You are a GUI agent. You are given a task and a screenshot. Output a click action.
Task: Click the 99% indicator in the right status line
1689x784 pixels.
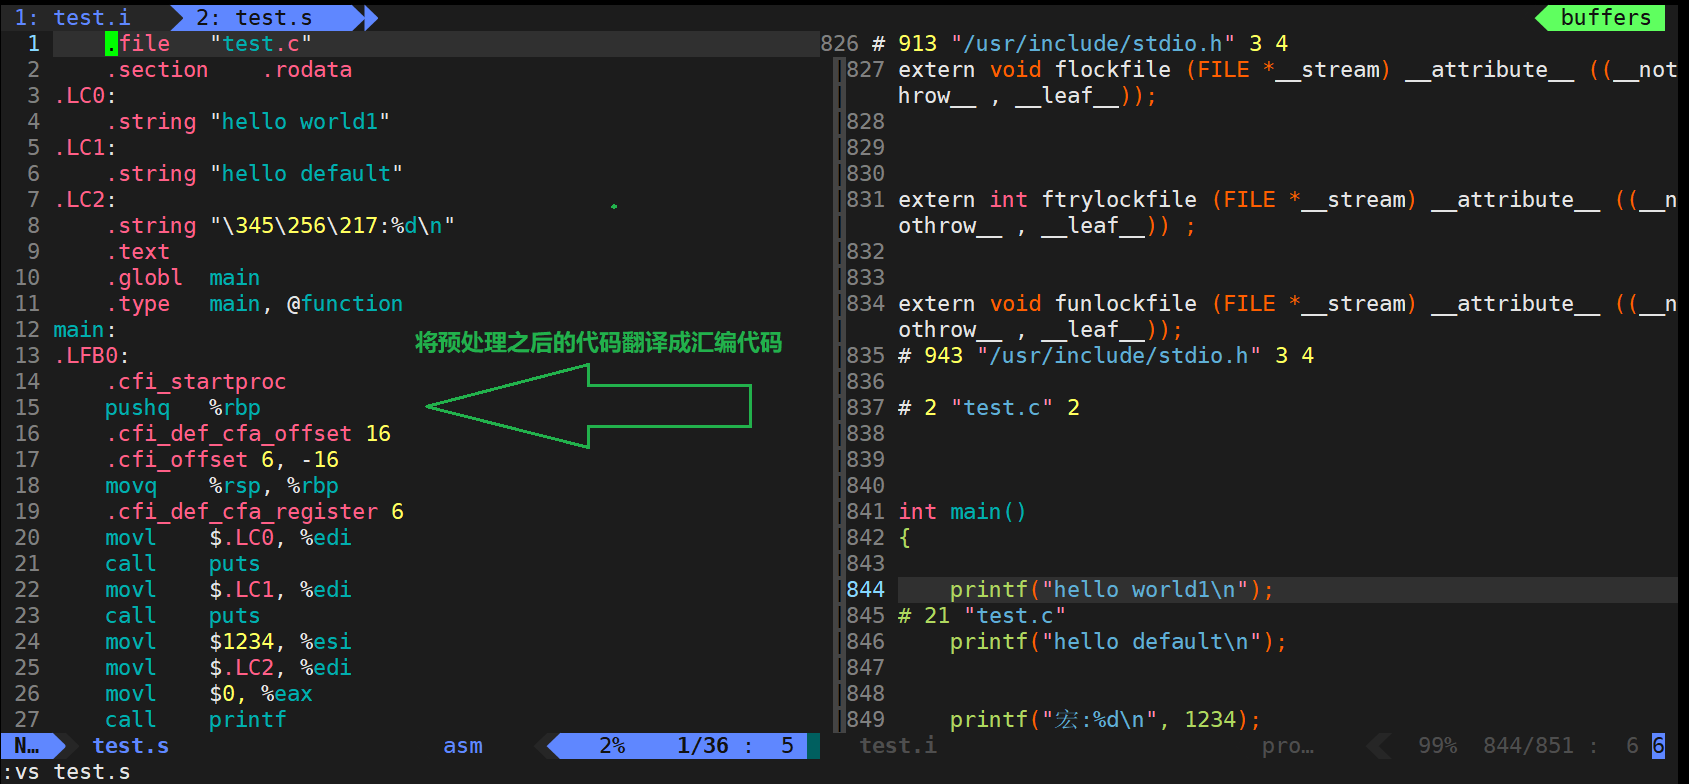[x=1437, y=745]
